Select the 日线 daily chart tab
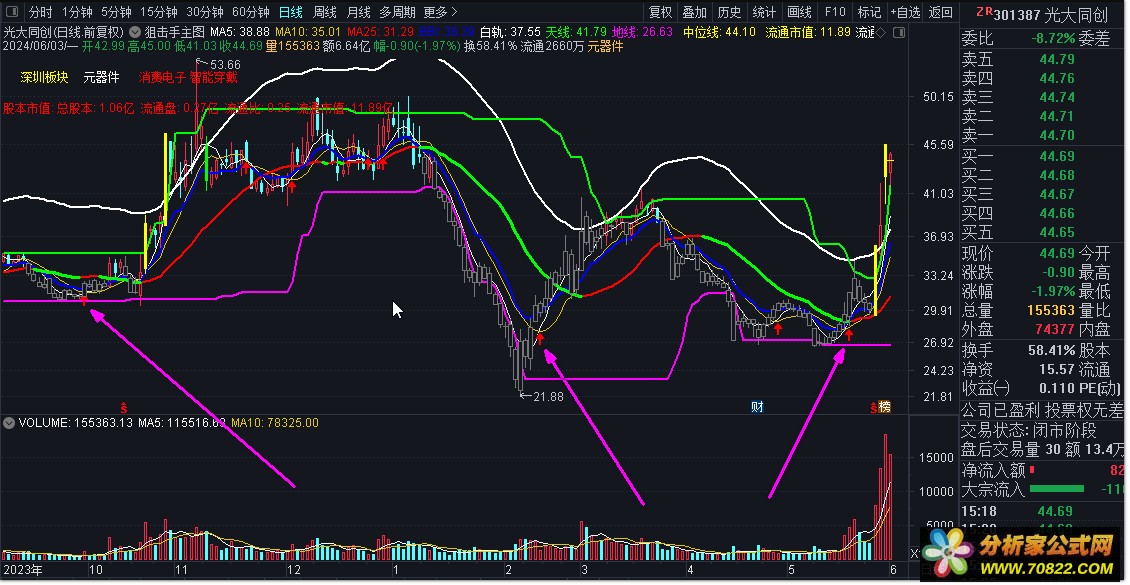 click(291, 12)
